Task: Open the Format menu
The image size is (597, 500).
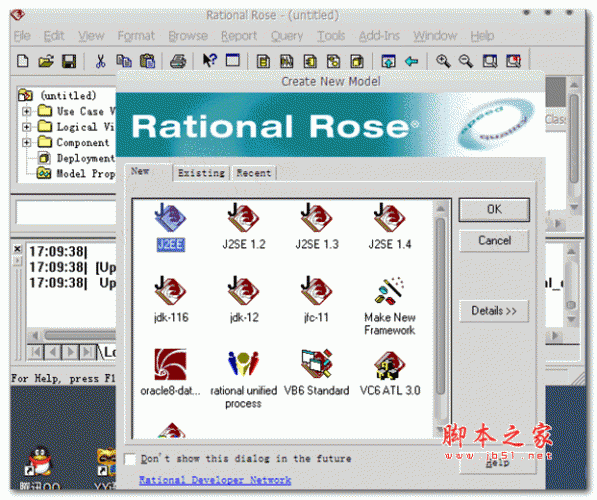Action: pyautogui.click(x=136, y=36)
